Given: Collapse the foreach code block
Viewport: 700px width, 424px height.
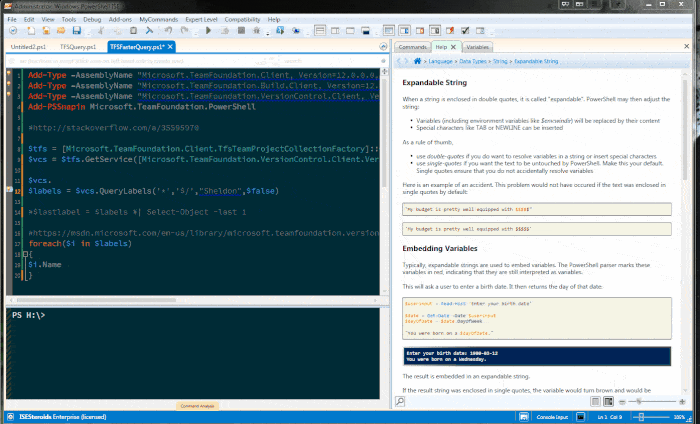Looking at the screenshot, I should pos(25,255).
